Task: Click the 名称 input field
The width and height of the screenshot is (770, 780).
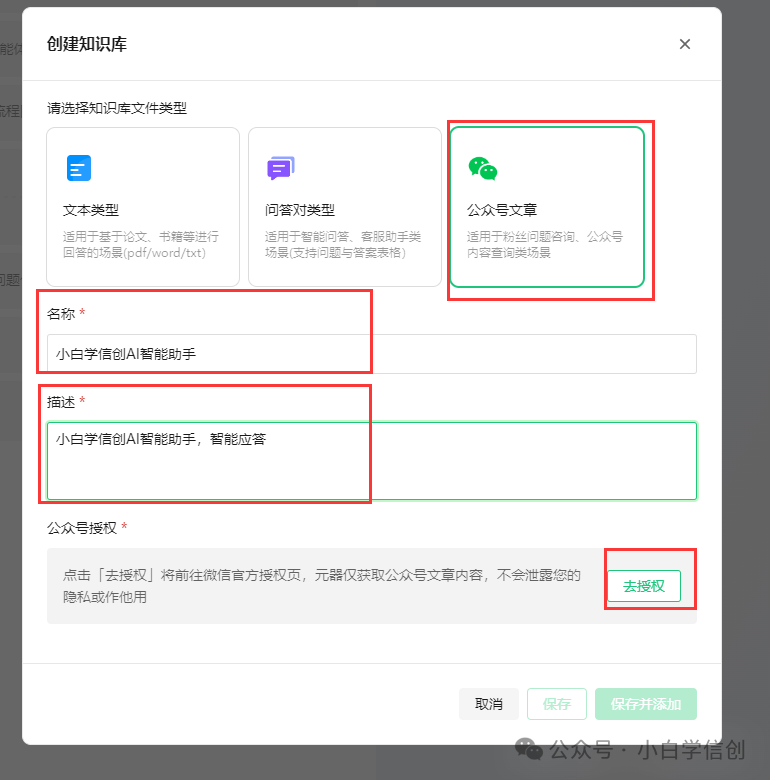Action: 372,354
